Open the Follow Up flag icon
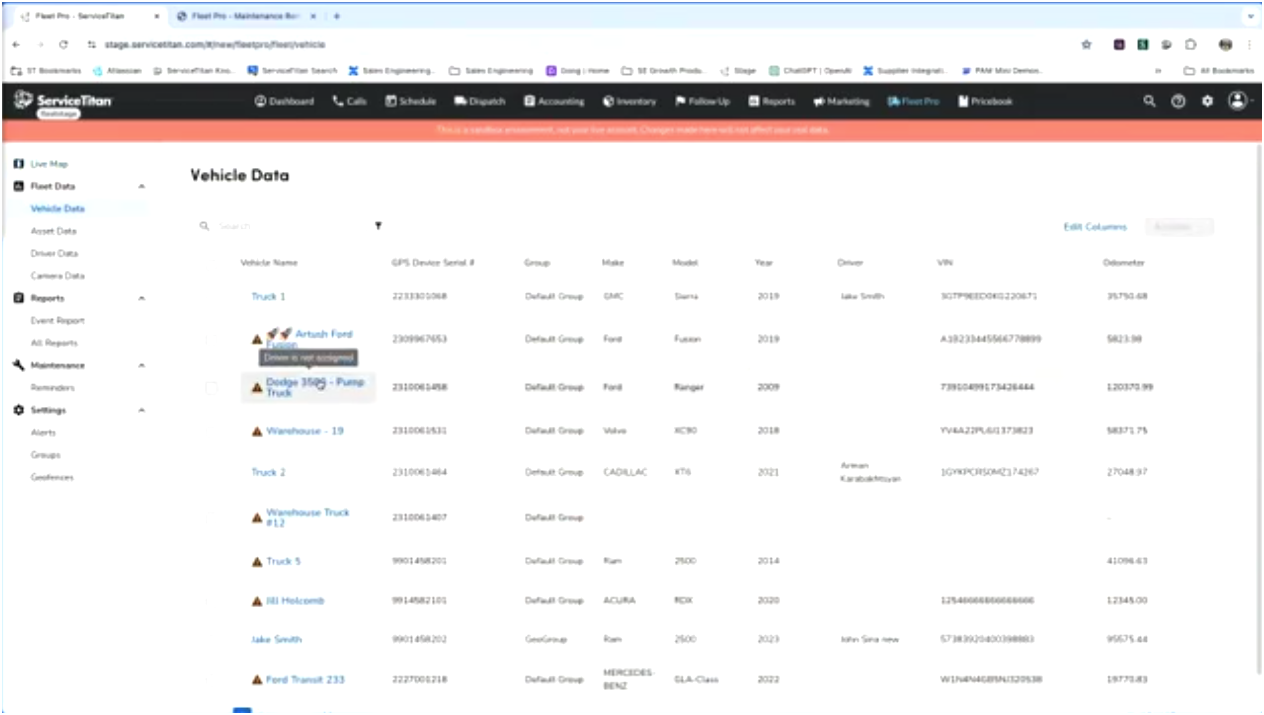Image resolution: width=1264 pixels, height=715 pixels. point(680,101)
